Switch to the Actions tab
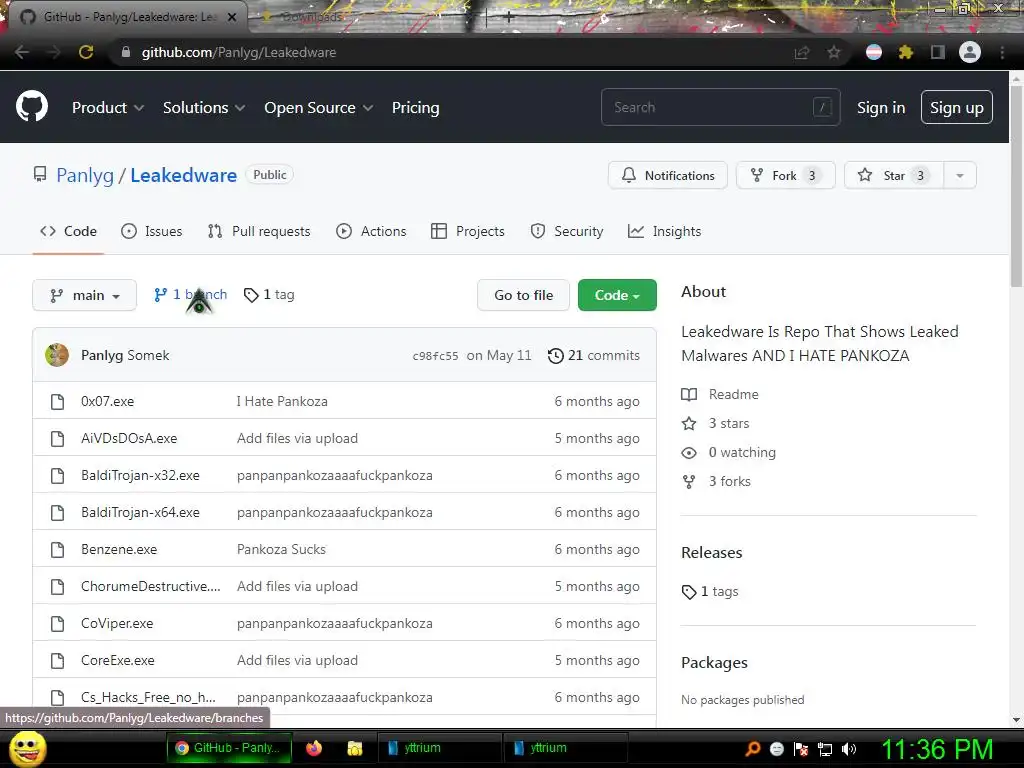Screen dimensions: 1024x768 [x=371, y=231]
